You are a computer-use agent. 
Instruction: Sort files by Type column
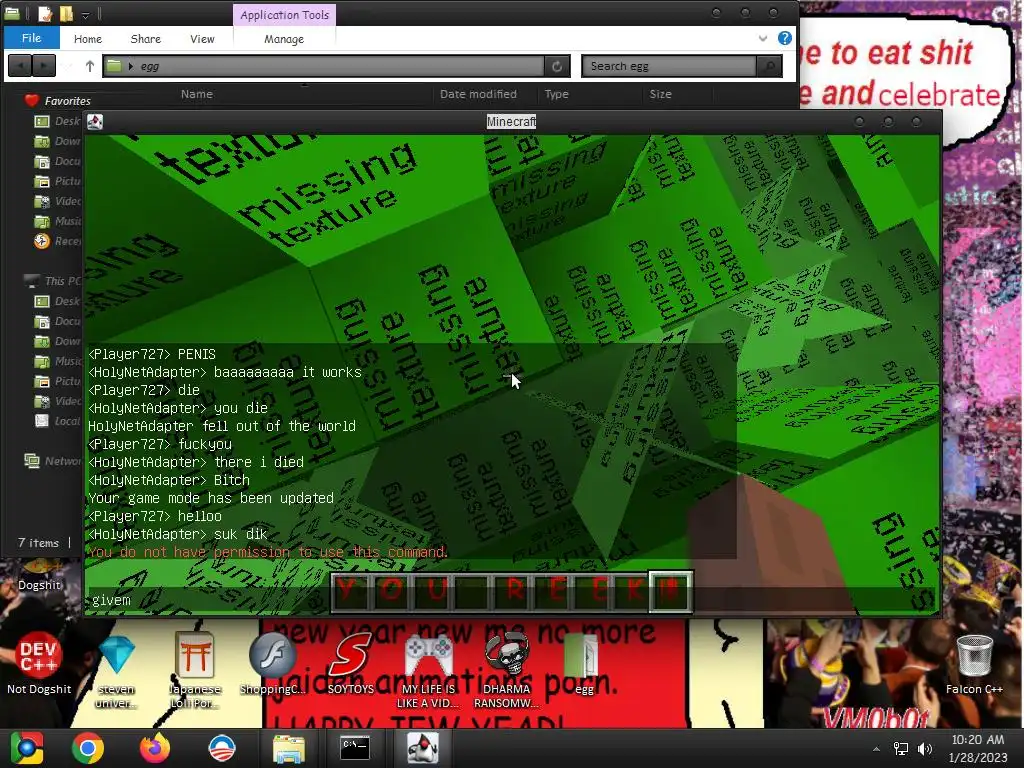(x=557, y=94)
